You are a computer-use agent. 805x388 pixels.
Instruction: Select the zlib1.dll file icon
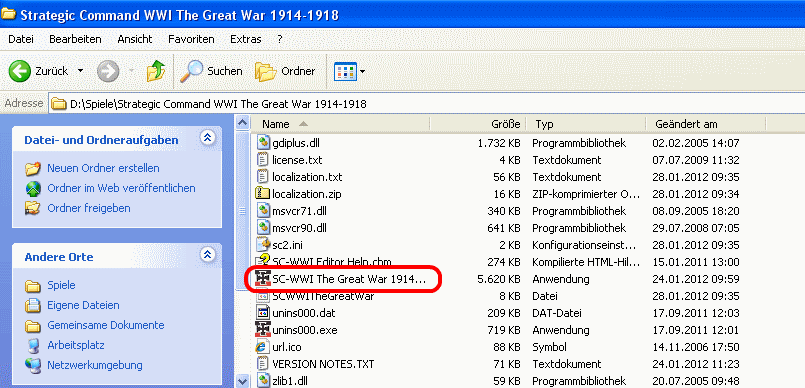[263, 381]
